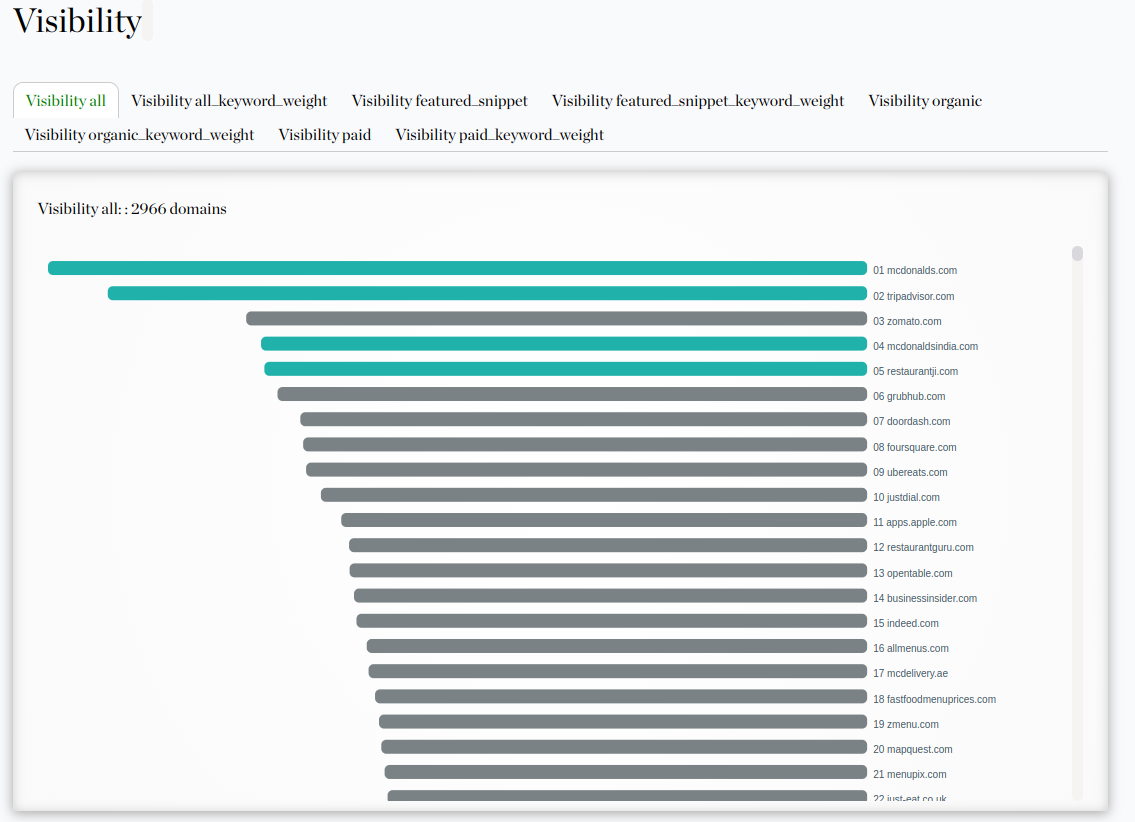Viewport: 1135px width, 822px height.
Task: Click the grubhub.com gray bar
Action: tap(572, 394)
